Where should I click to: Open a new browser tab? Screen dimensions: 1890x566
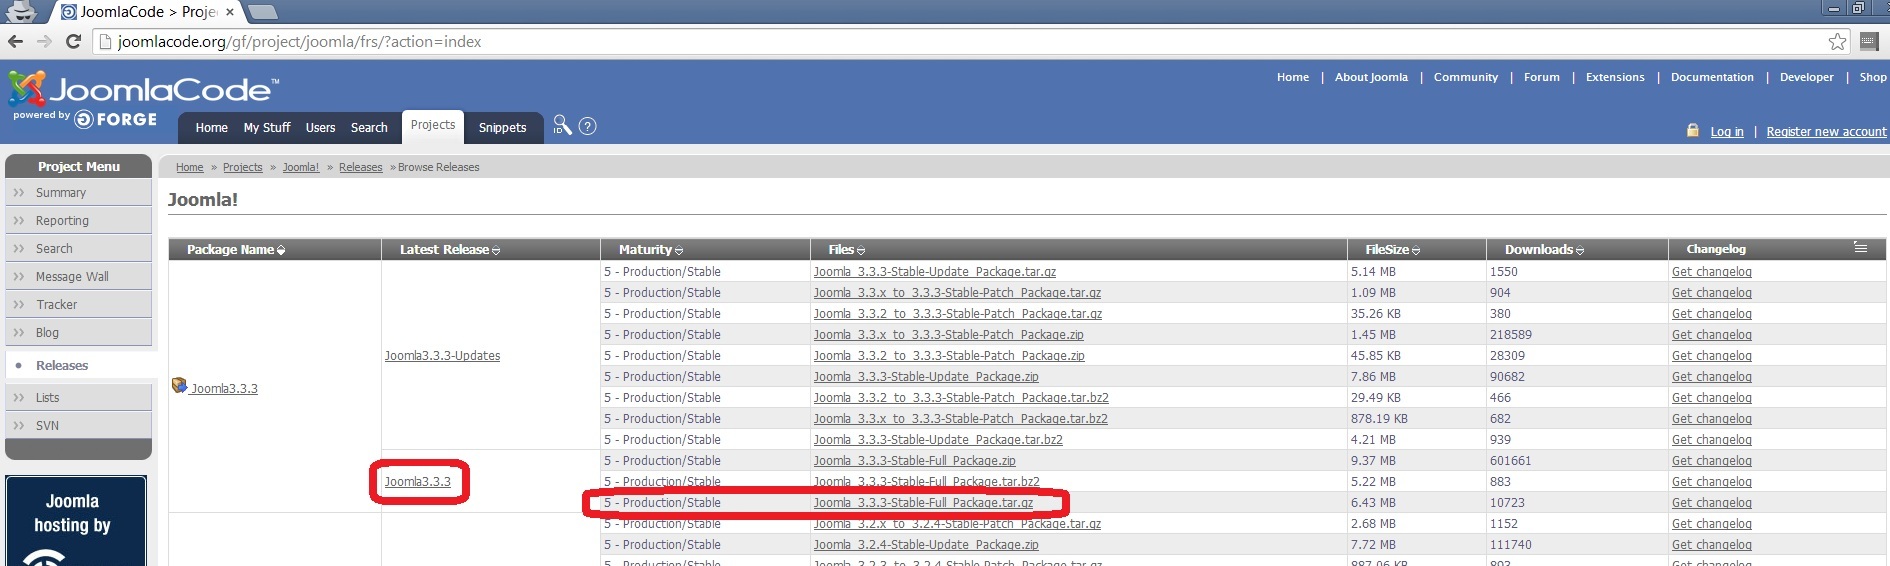(x=263, y=12)
